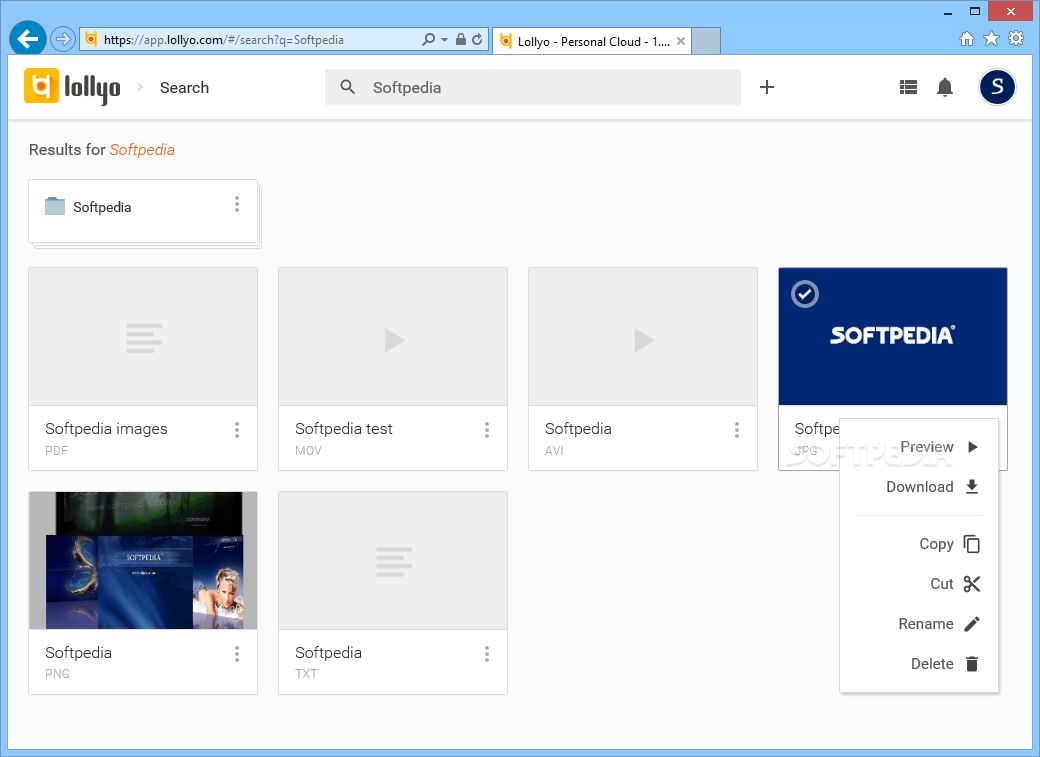Click the browser home icon

pos(967,38)
